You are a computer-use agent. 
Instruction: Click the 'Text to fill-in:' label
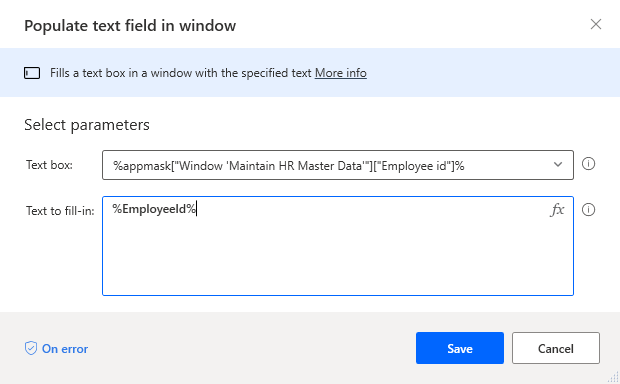60,211
